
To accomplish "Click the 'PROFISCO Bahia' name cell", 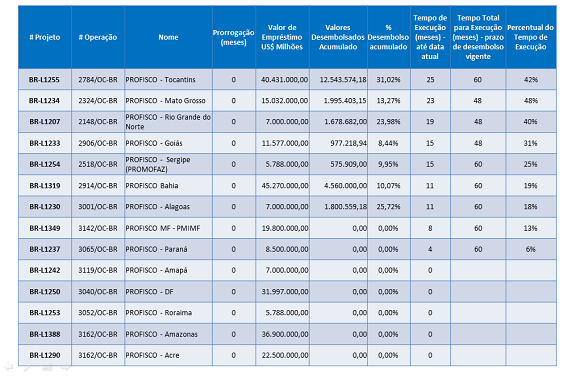I will [168, 186].
